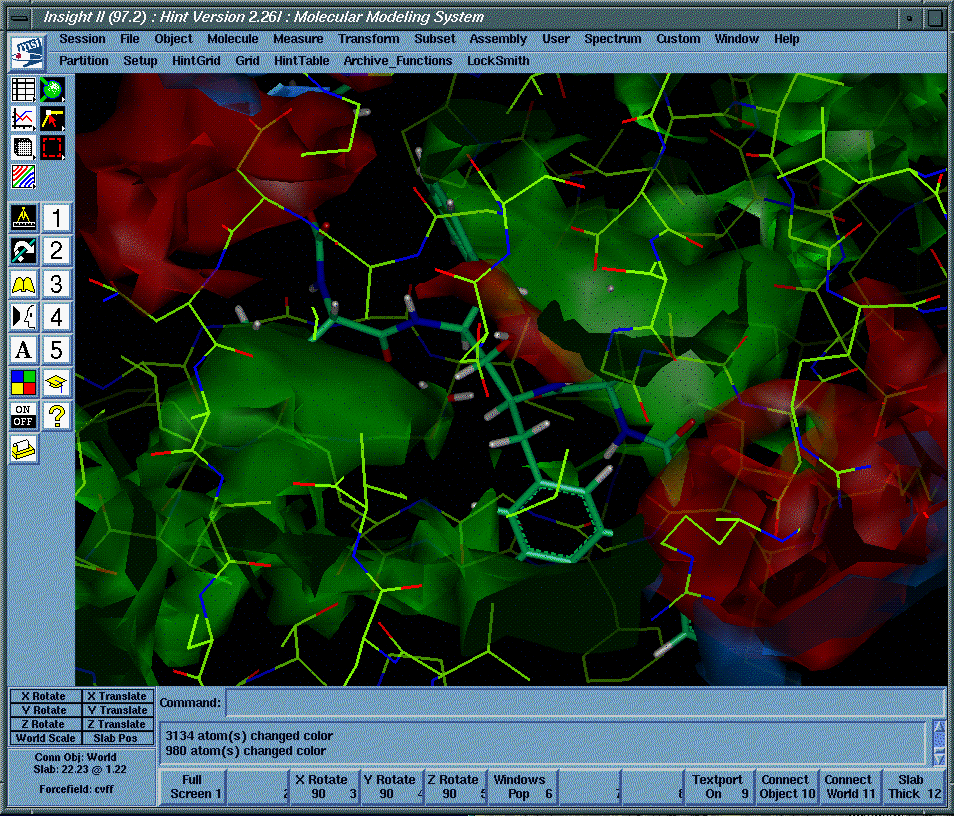Open the Session menu
This screenshot has height=816, width=954.
click(x=82, y=39)
